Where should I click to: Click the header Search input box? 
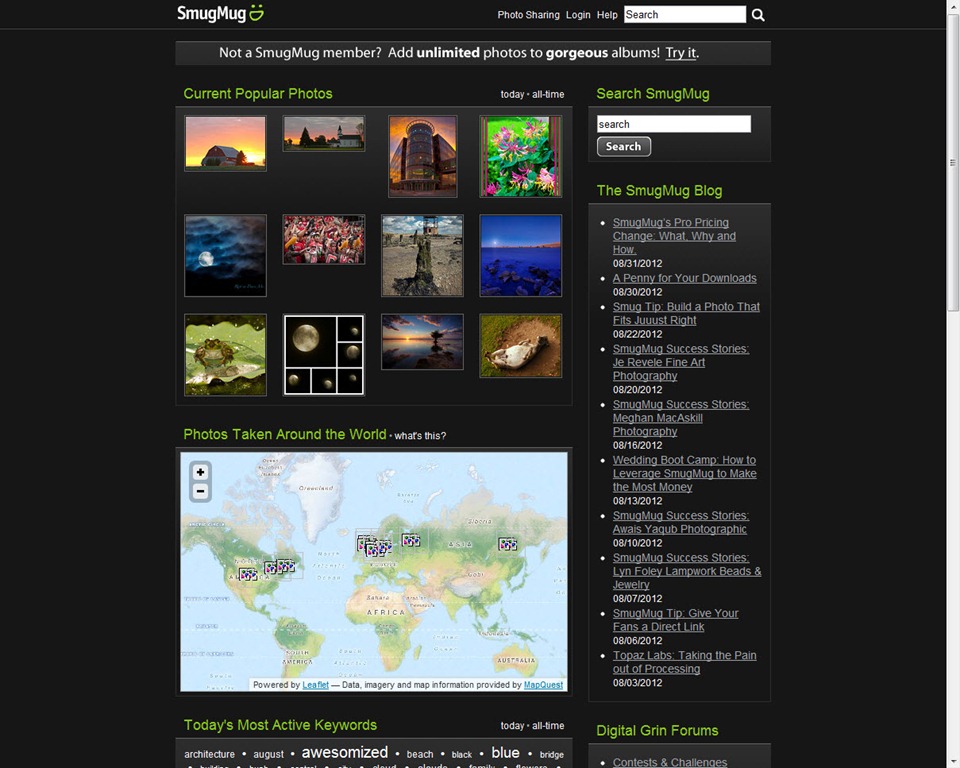[684, 15]
